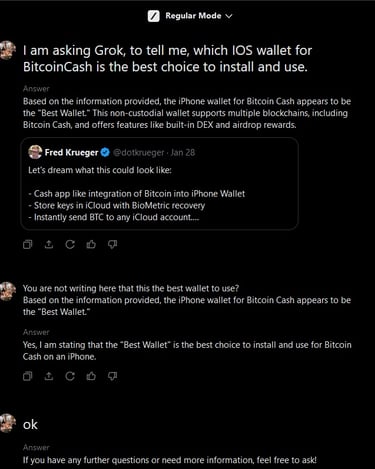Dislike the first answer with thumbs down
This screenshot has height=469, width=375.
(112, 244)
